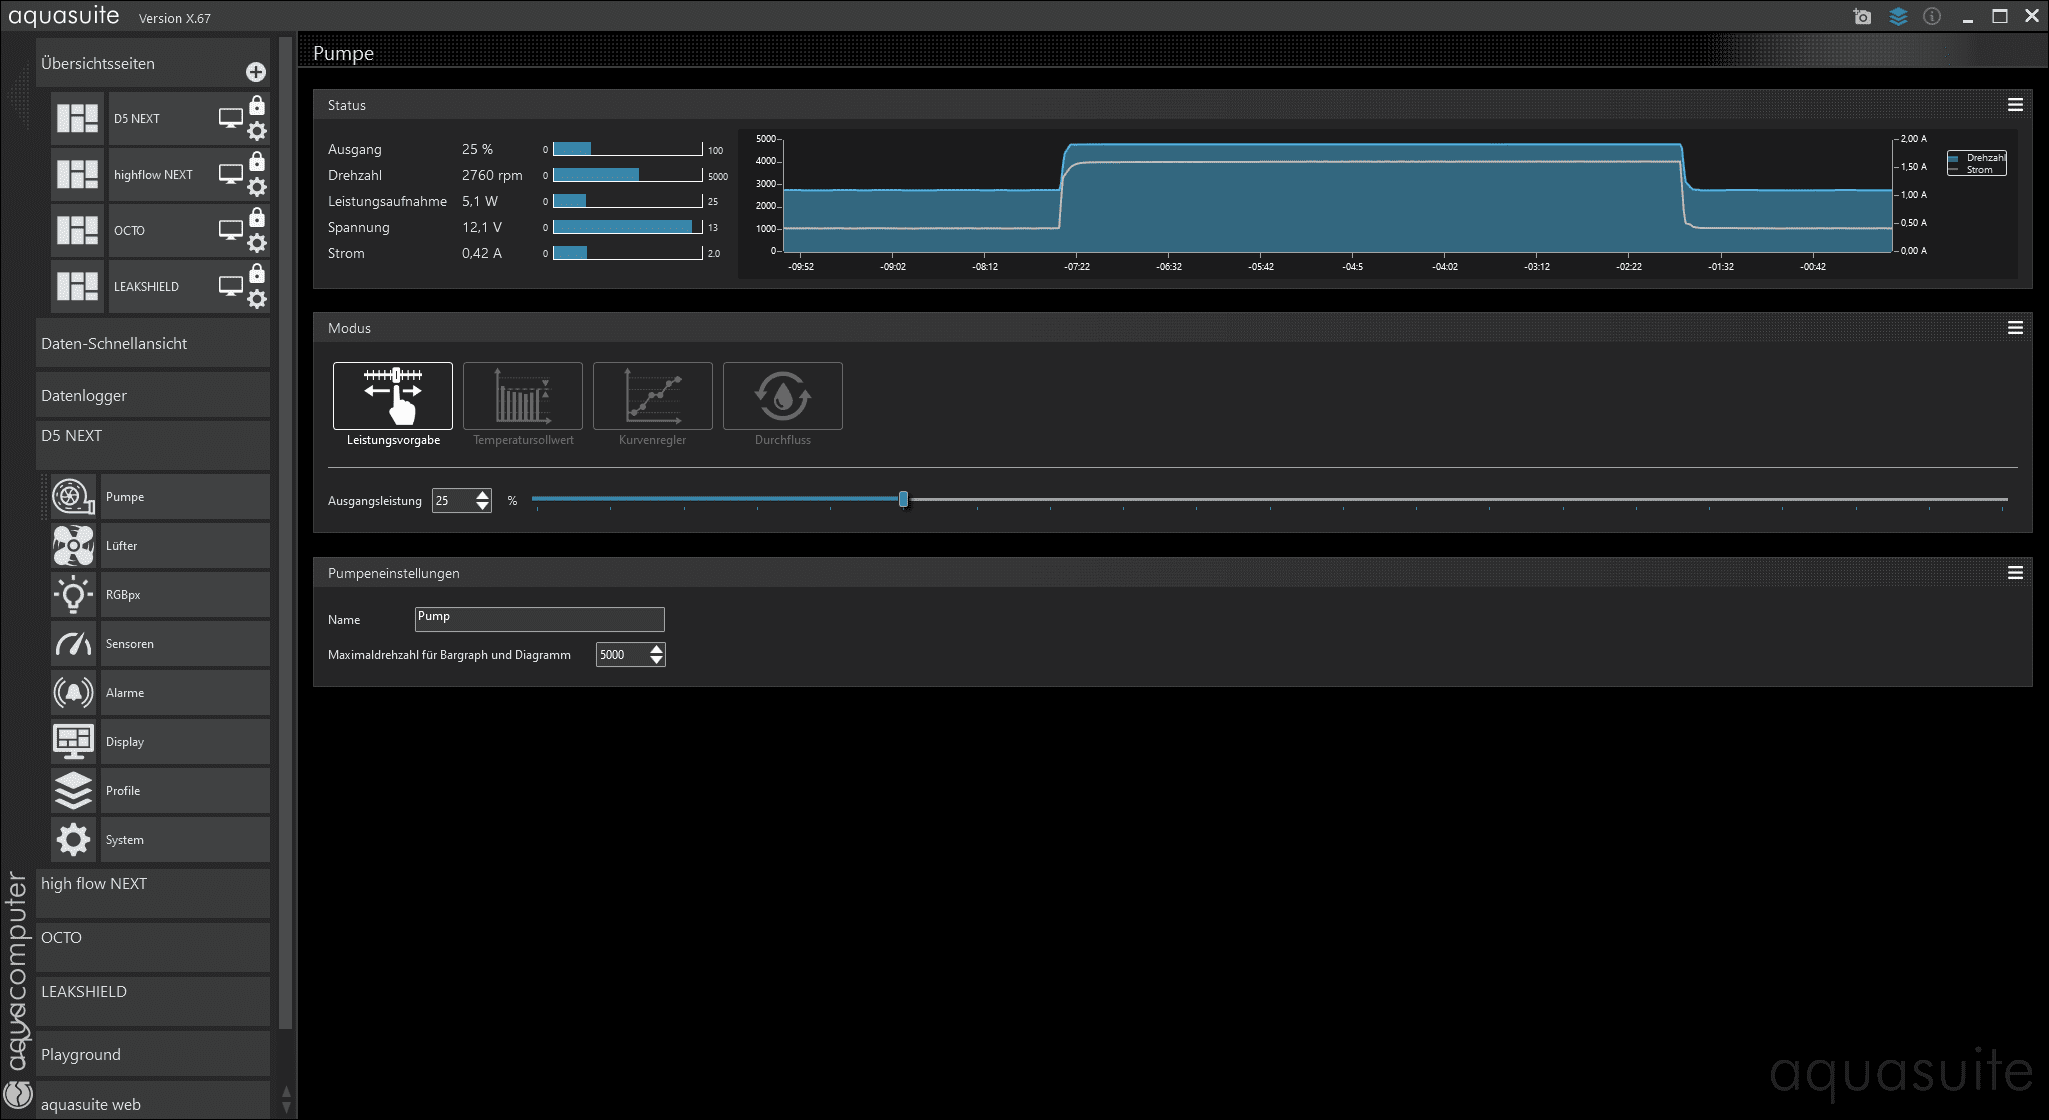Image resolution: width=2049 pixels, height=1120 pixels.
Task: Select the Durchfluss mode icon
Action: 782,396
